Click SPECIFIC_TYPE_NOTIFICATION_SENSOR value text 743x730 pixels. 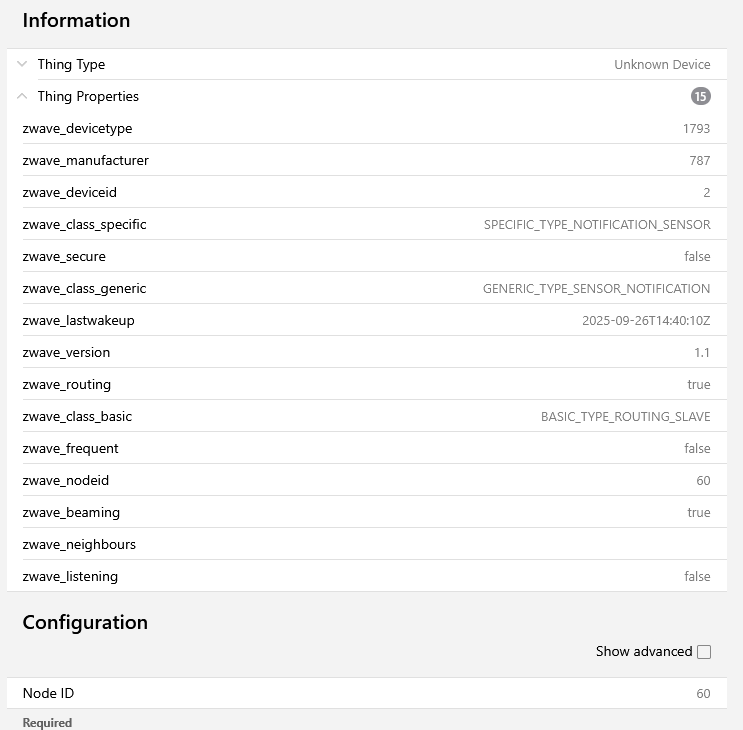click(597, 224)
